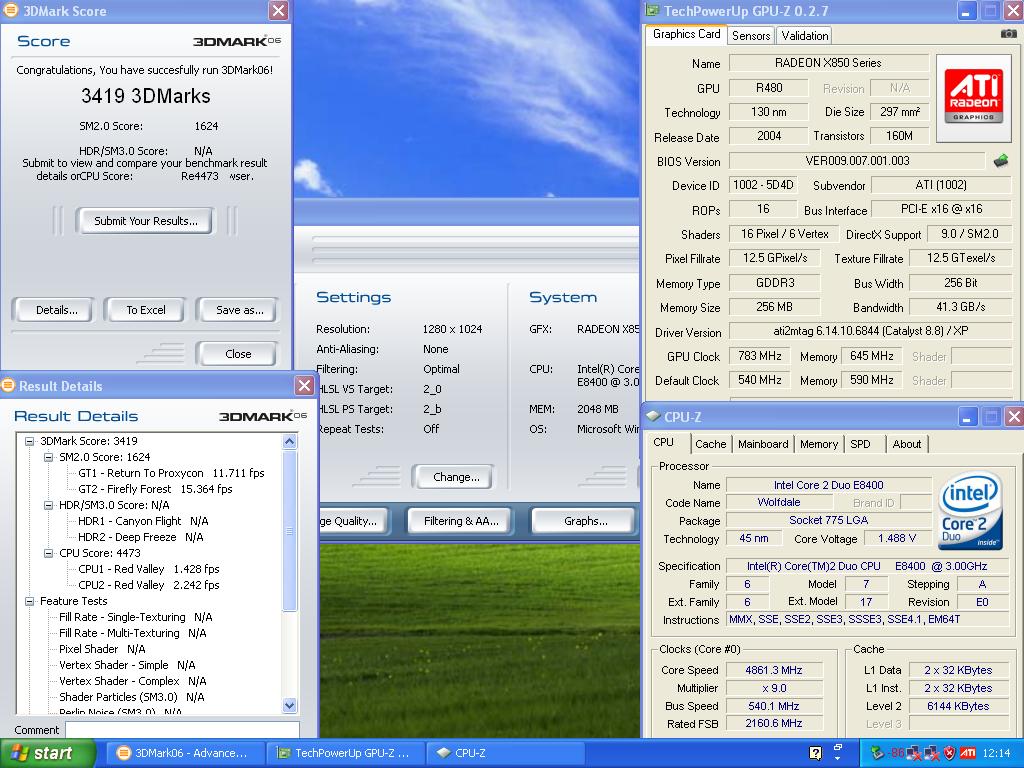Click the Result Details window title icon

pyautogui.click(x=8, y=385)
